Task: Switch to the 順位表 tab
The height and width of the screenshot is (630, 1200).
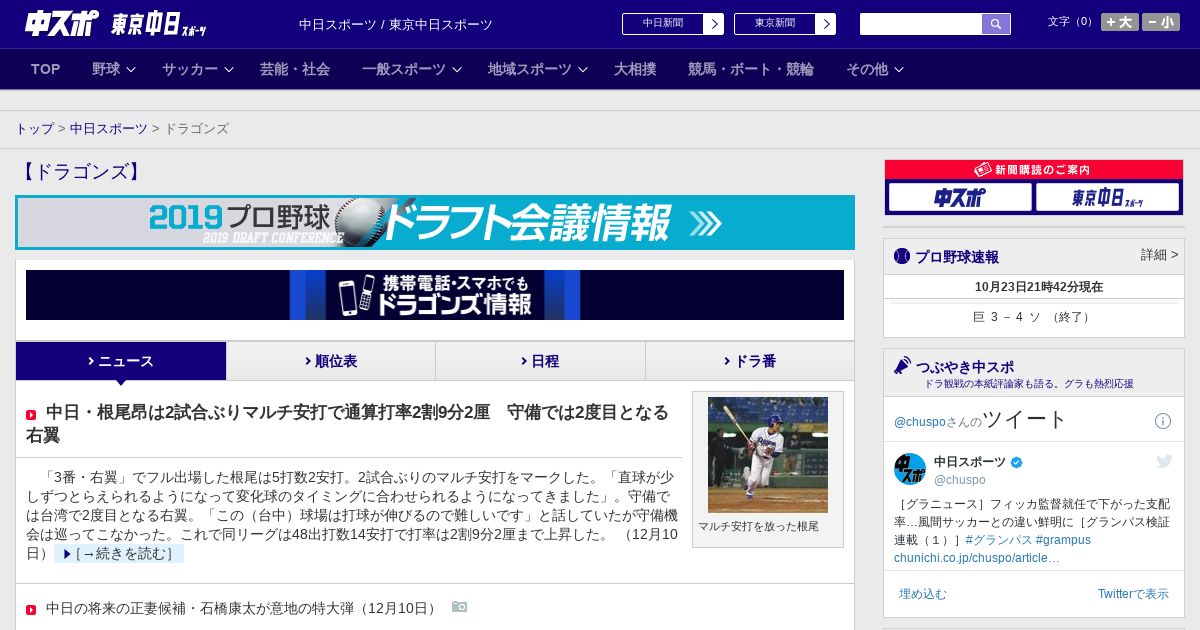Action: click(331, 361)
